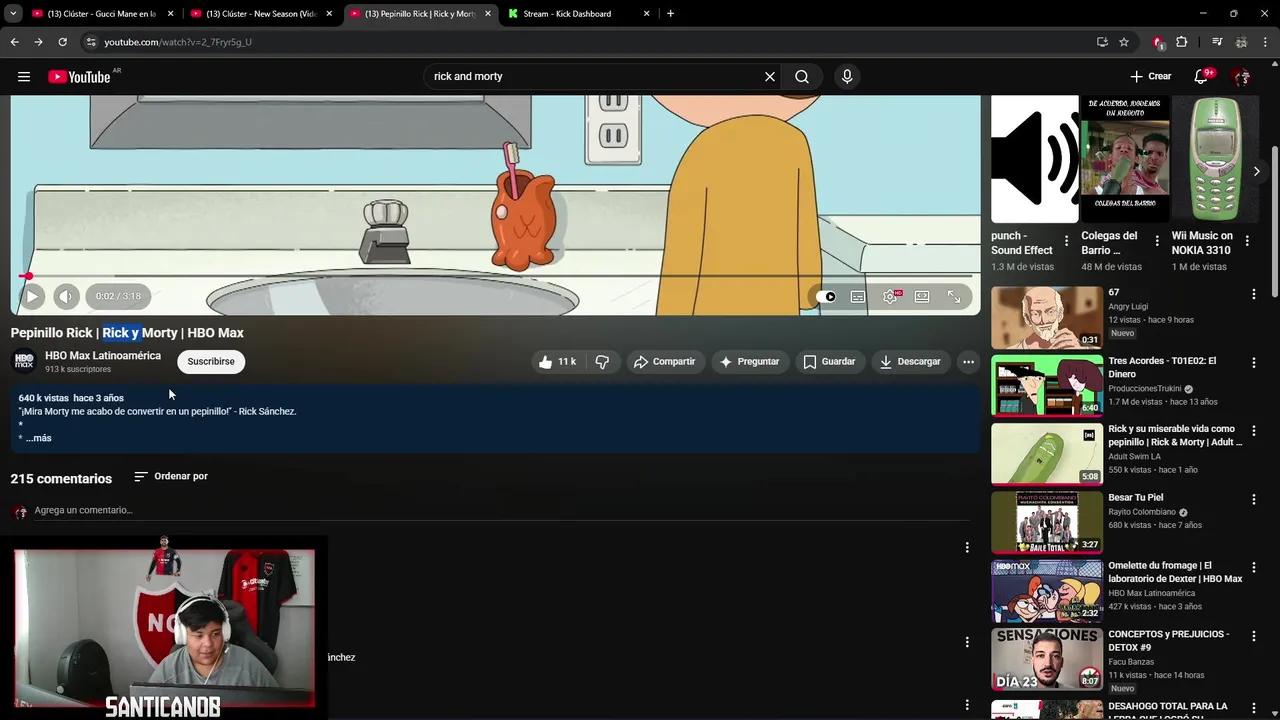Open options for CONCEPTOS y PREJUICIOS video
The image size is (1280, 720).
coord(1254,636)
